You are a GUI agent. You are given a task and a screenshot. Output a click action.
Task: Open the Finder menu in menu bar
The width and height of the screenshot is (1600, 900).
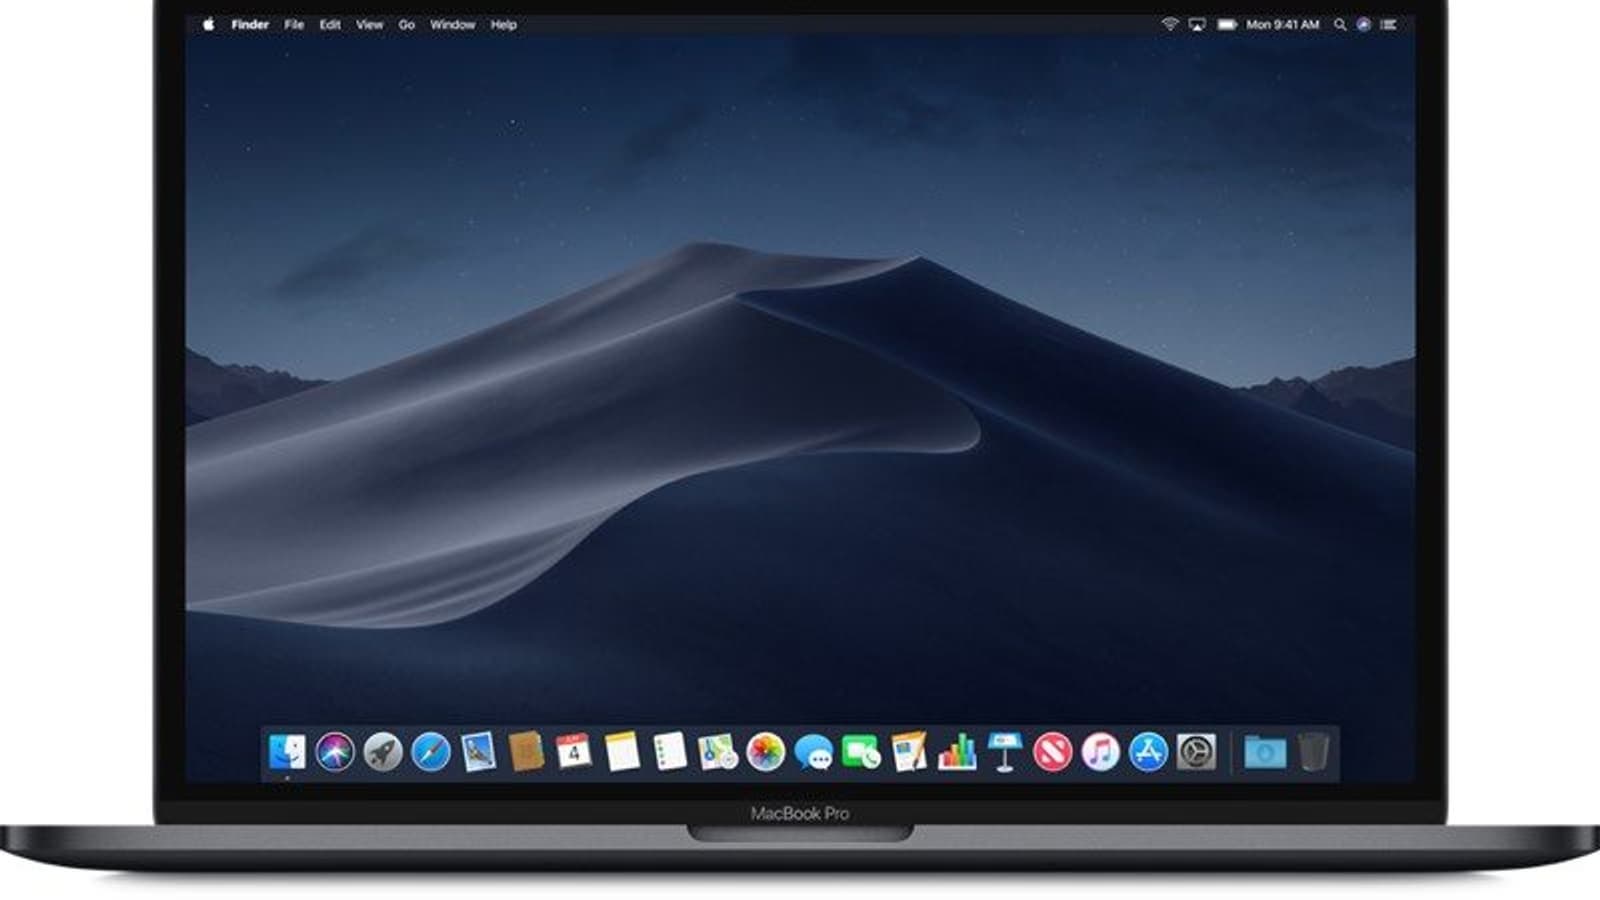coord(250,24)
